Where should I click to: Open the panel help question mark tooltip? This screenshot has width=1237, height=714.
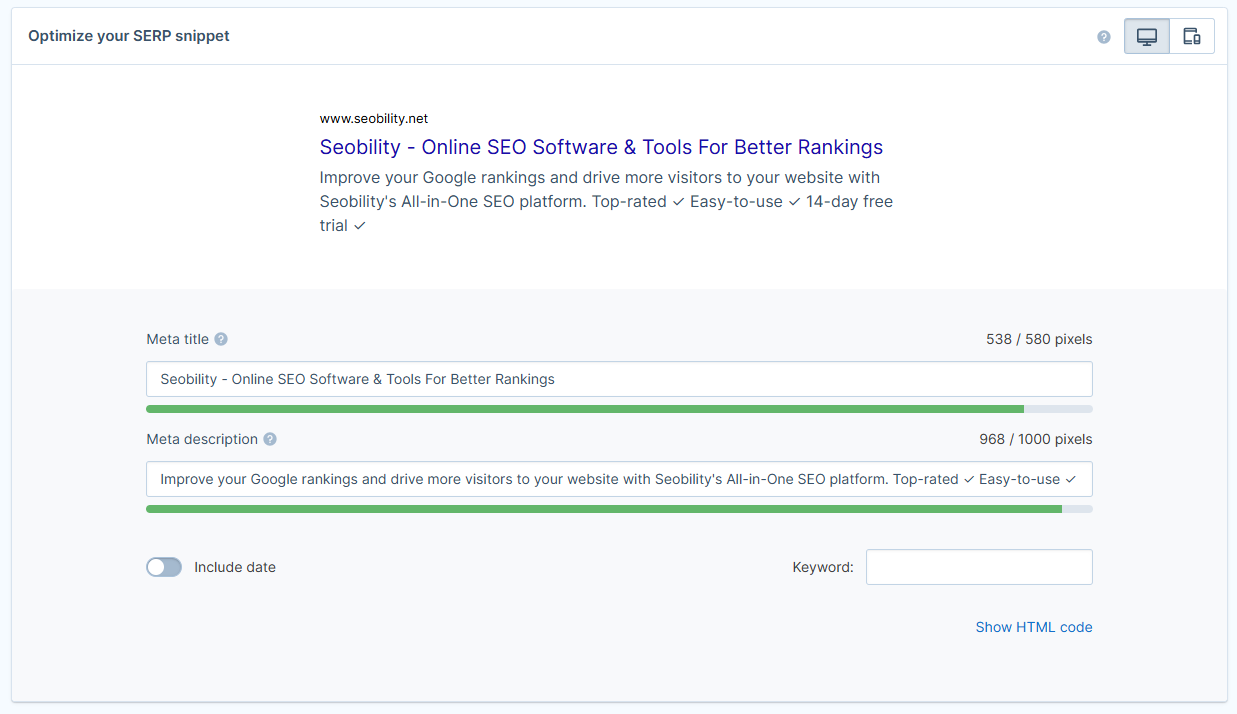click(x=1103, y=36)
